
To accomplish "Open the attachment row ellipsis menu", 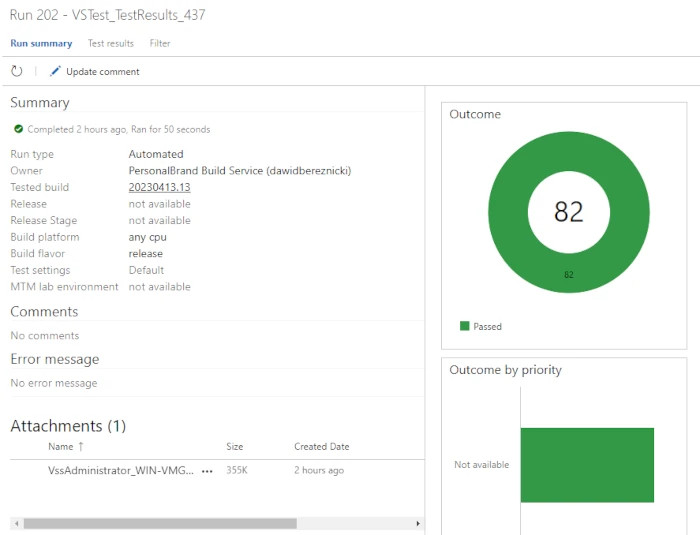I will point(207,471).
